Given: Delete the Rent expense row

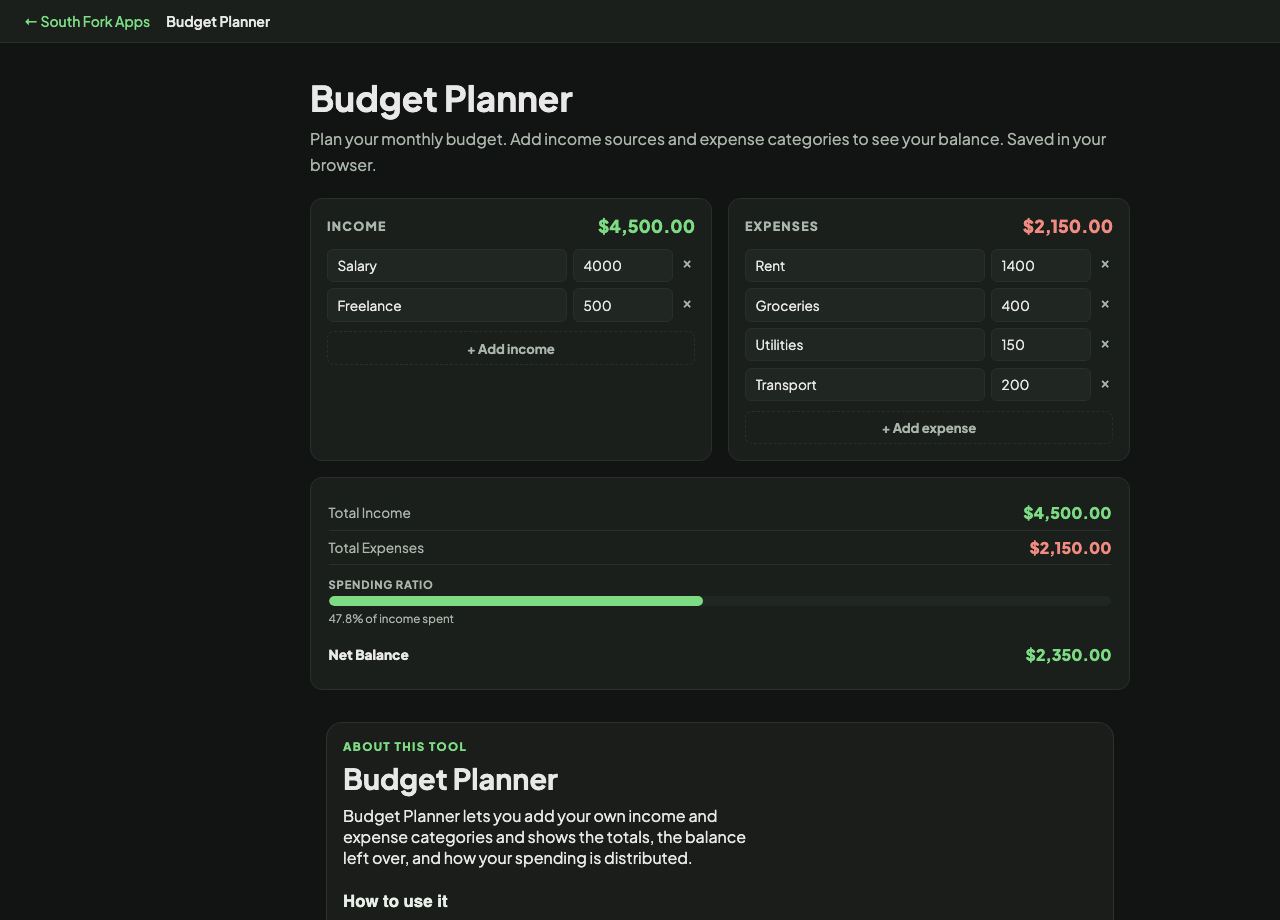Looking at the screenshot, I should [x=1105, y=265].
